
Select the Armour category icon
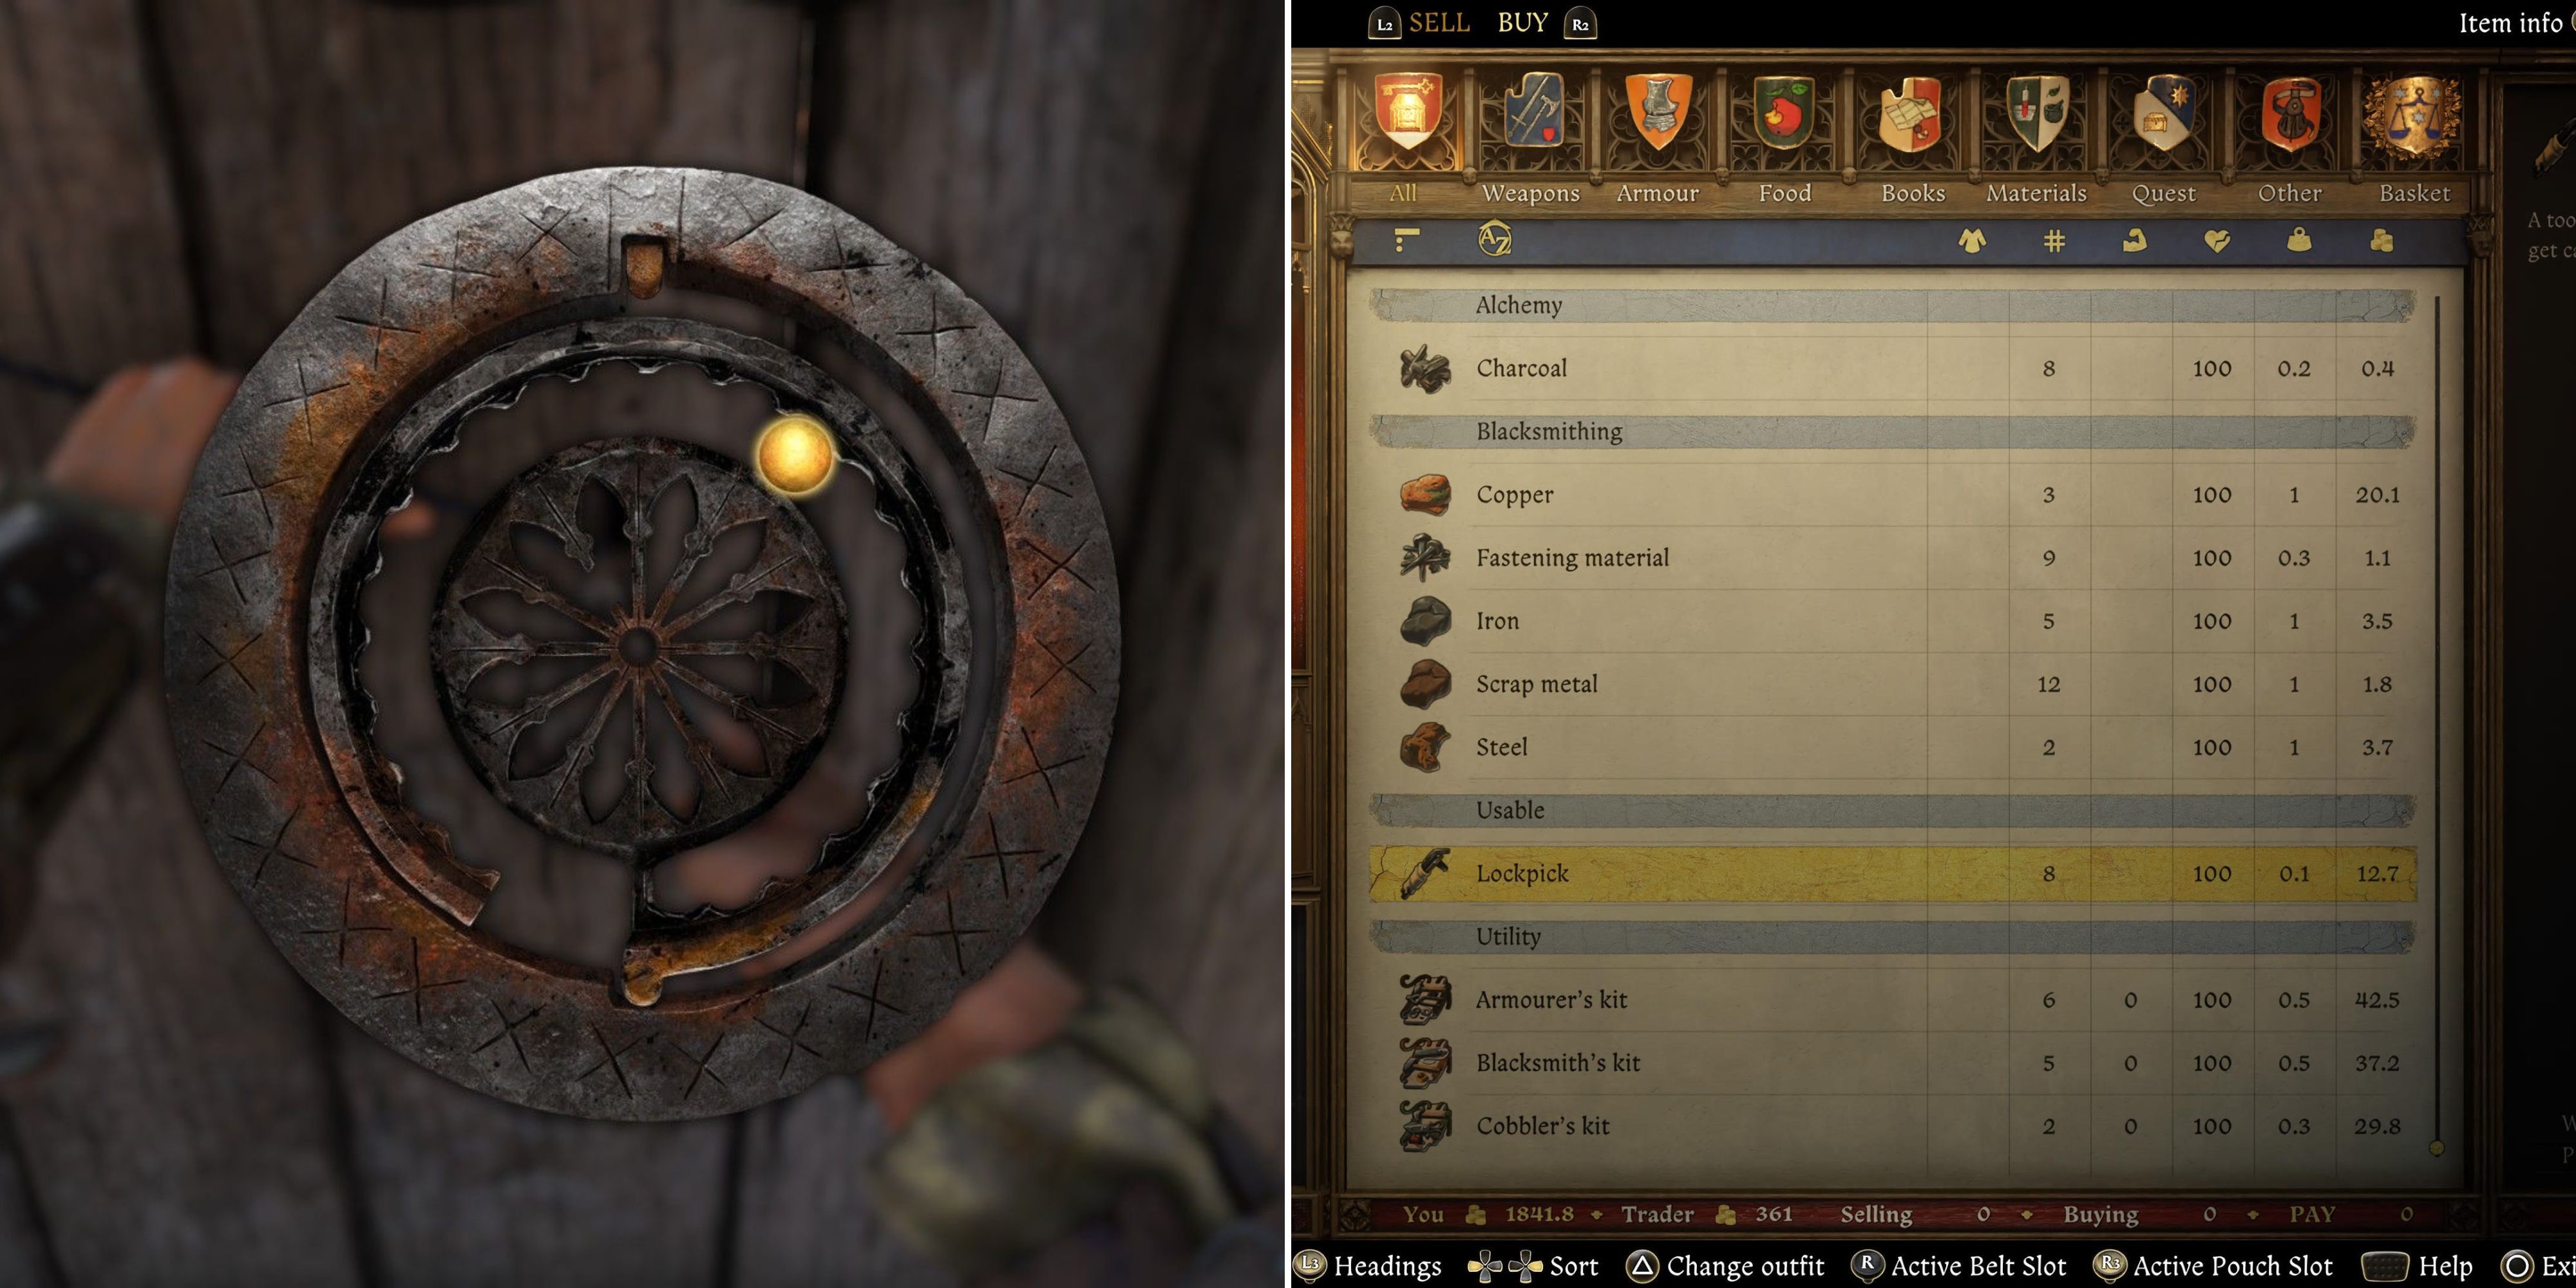(1653, 123)
